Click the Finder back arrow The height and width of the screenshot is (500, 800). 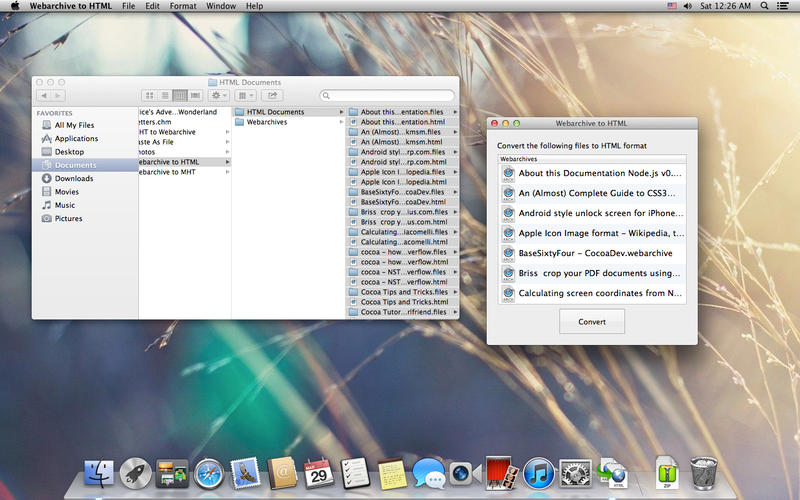(x=44, y=95)
